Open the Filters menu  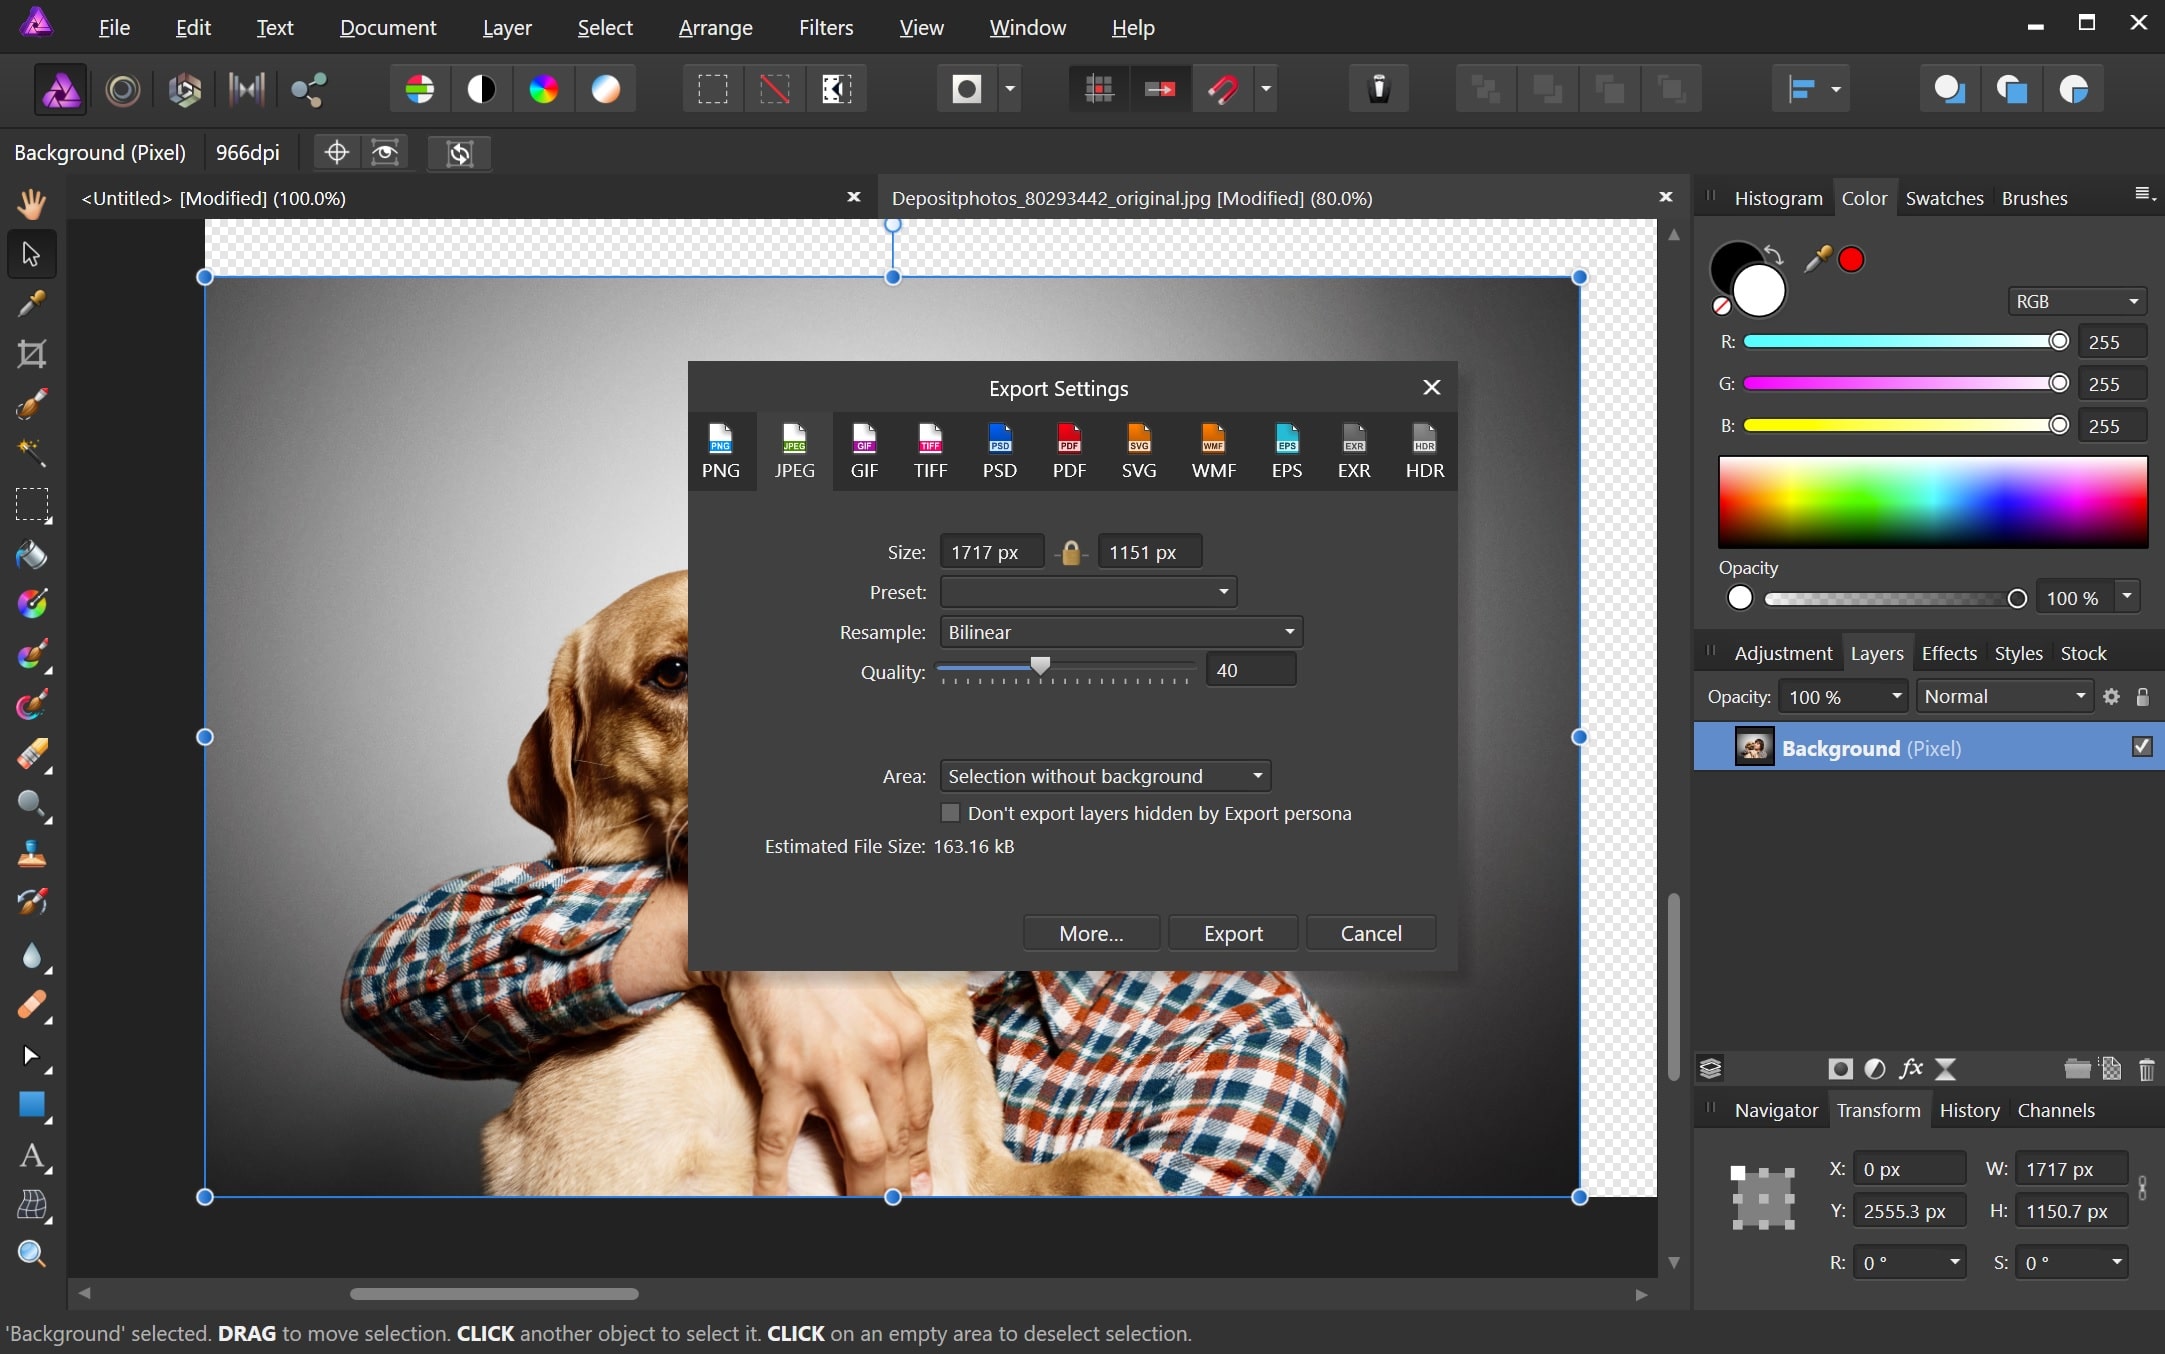pyautogui.click(x=825, y=27)
